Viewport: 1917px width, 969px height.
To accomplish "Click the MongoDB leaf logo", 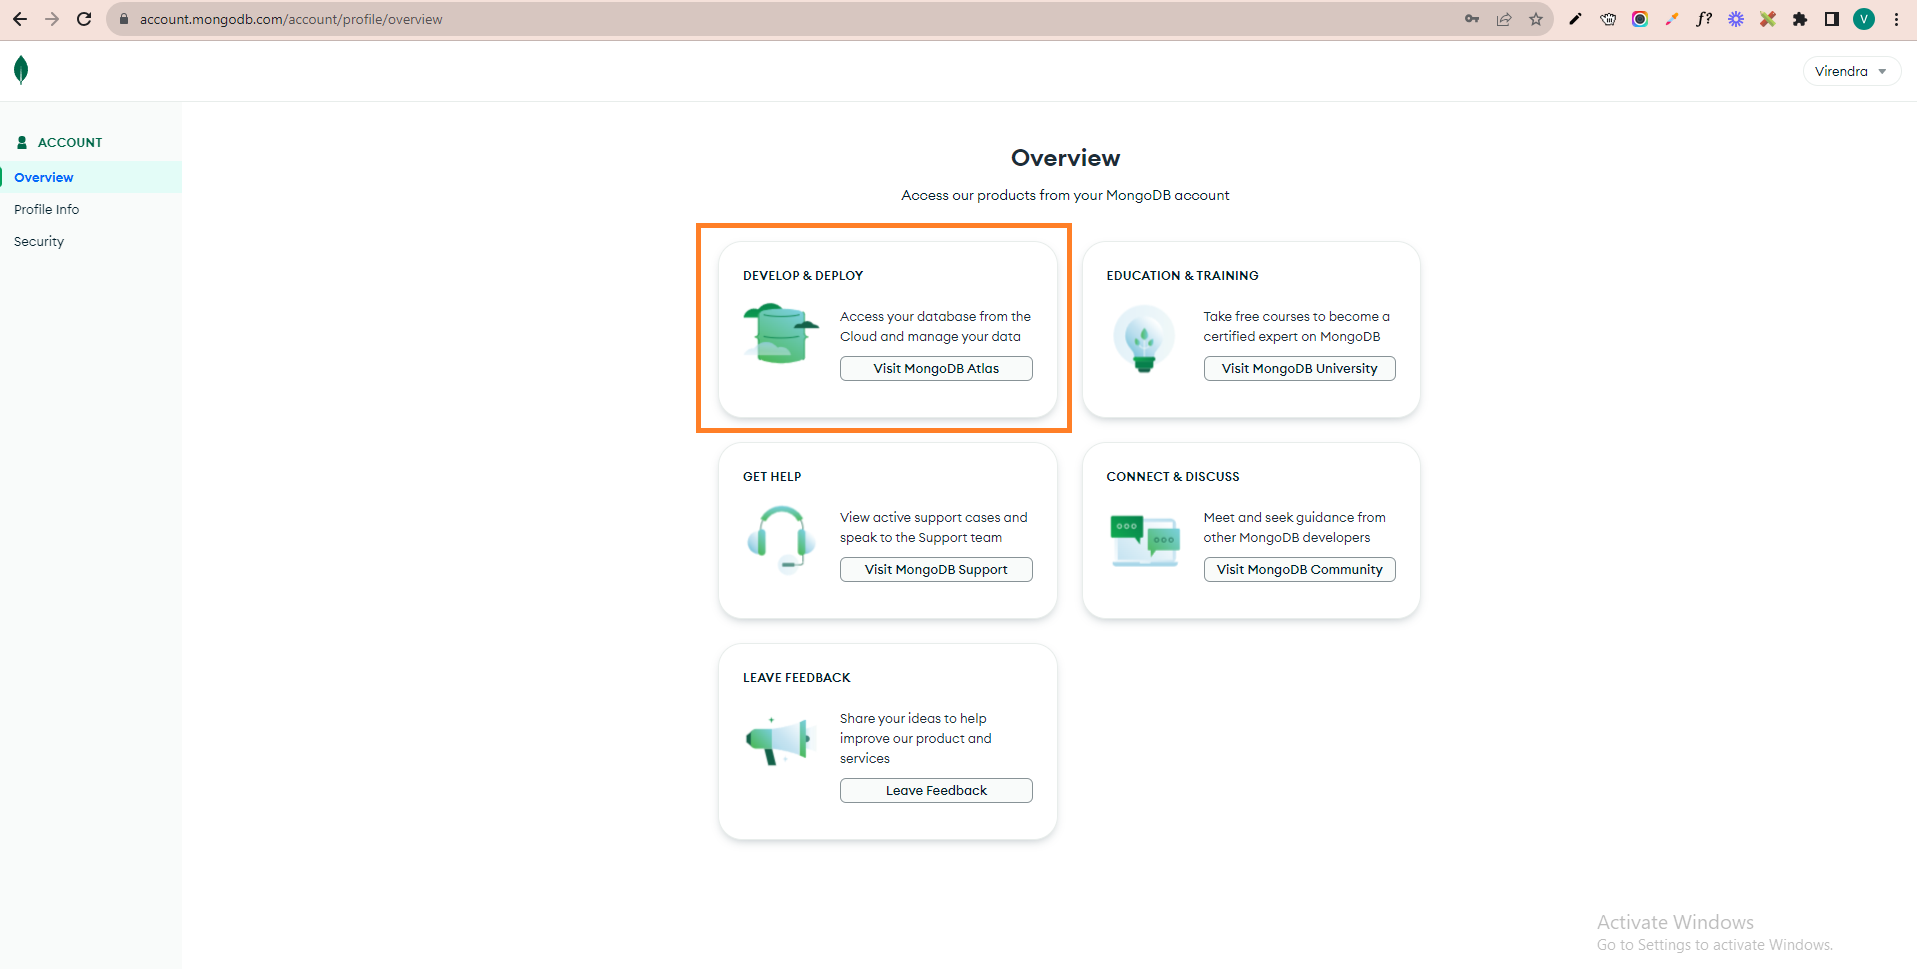I will pyautogui.click(x=21, y=70).
